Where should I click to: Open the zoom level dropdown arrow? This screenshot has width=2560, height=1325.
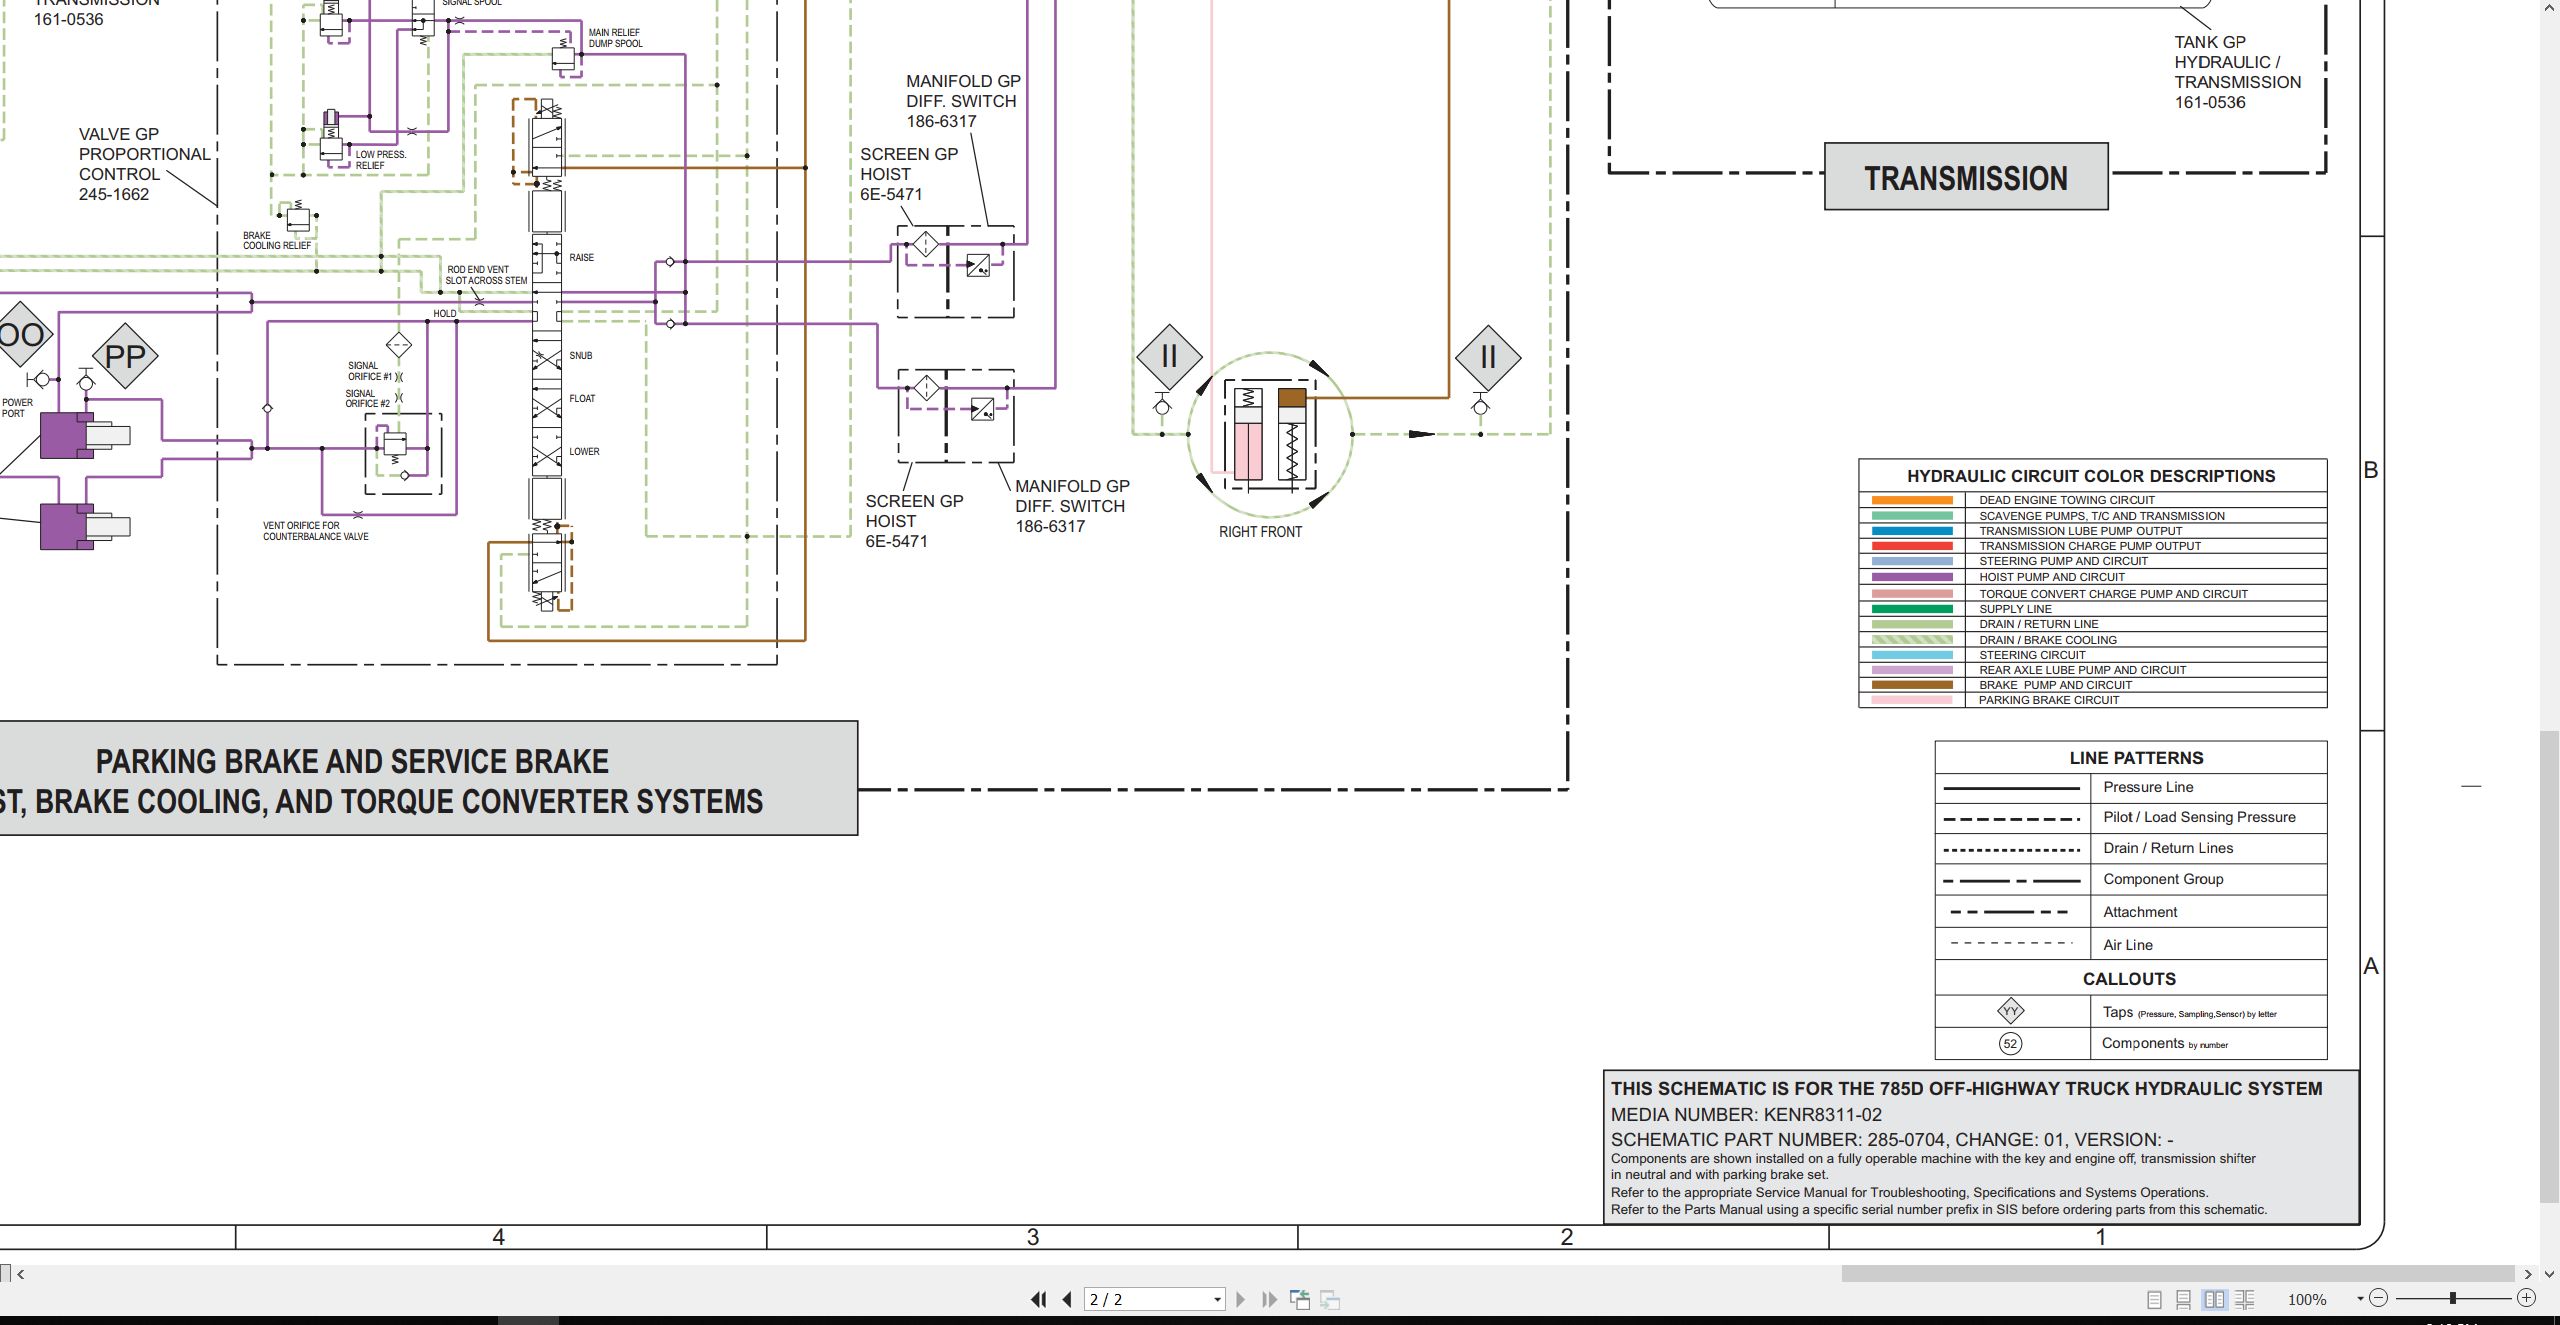[2360, 1298]
